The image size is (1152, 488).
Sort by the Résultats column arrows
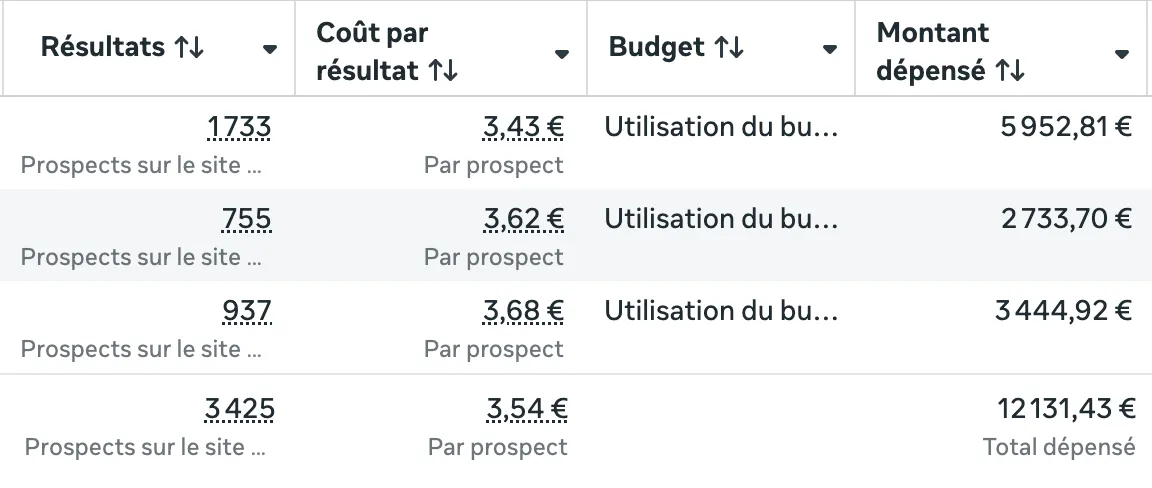[189, 48]
